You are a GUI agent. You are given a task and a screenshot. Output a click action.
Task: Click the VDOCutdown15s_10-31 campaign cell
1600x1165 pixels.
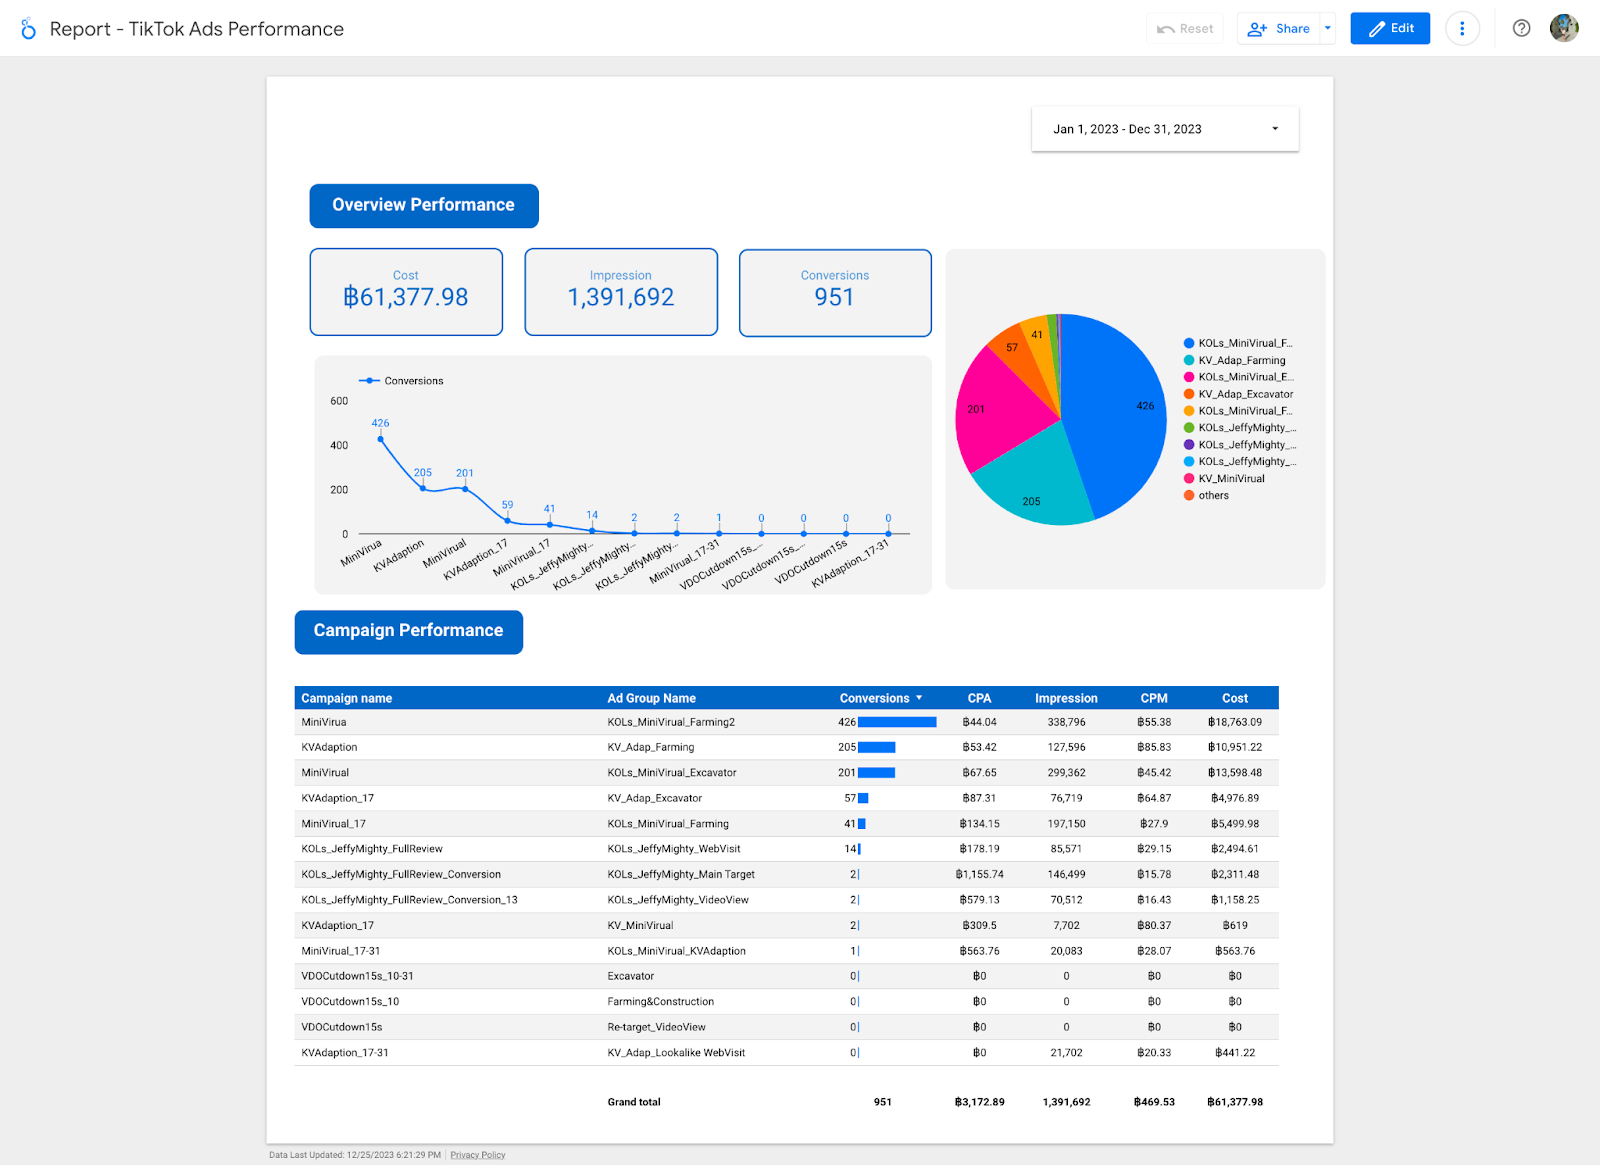click(358, 976)
